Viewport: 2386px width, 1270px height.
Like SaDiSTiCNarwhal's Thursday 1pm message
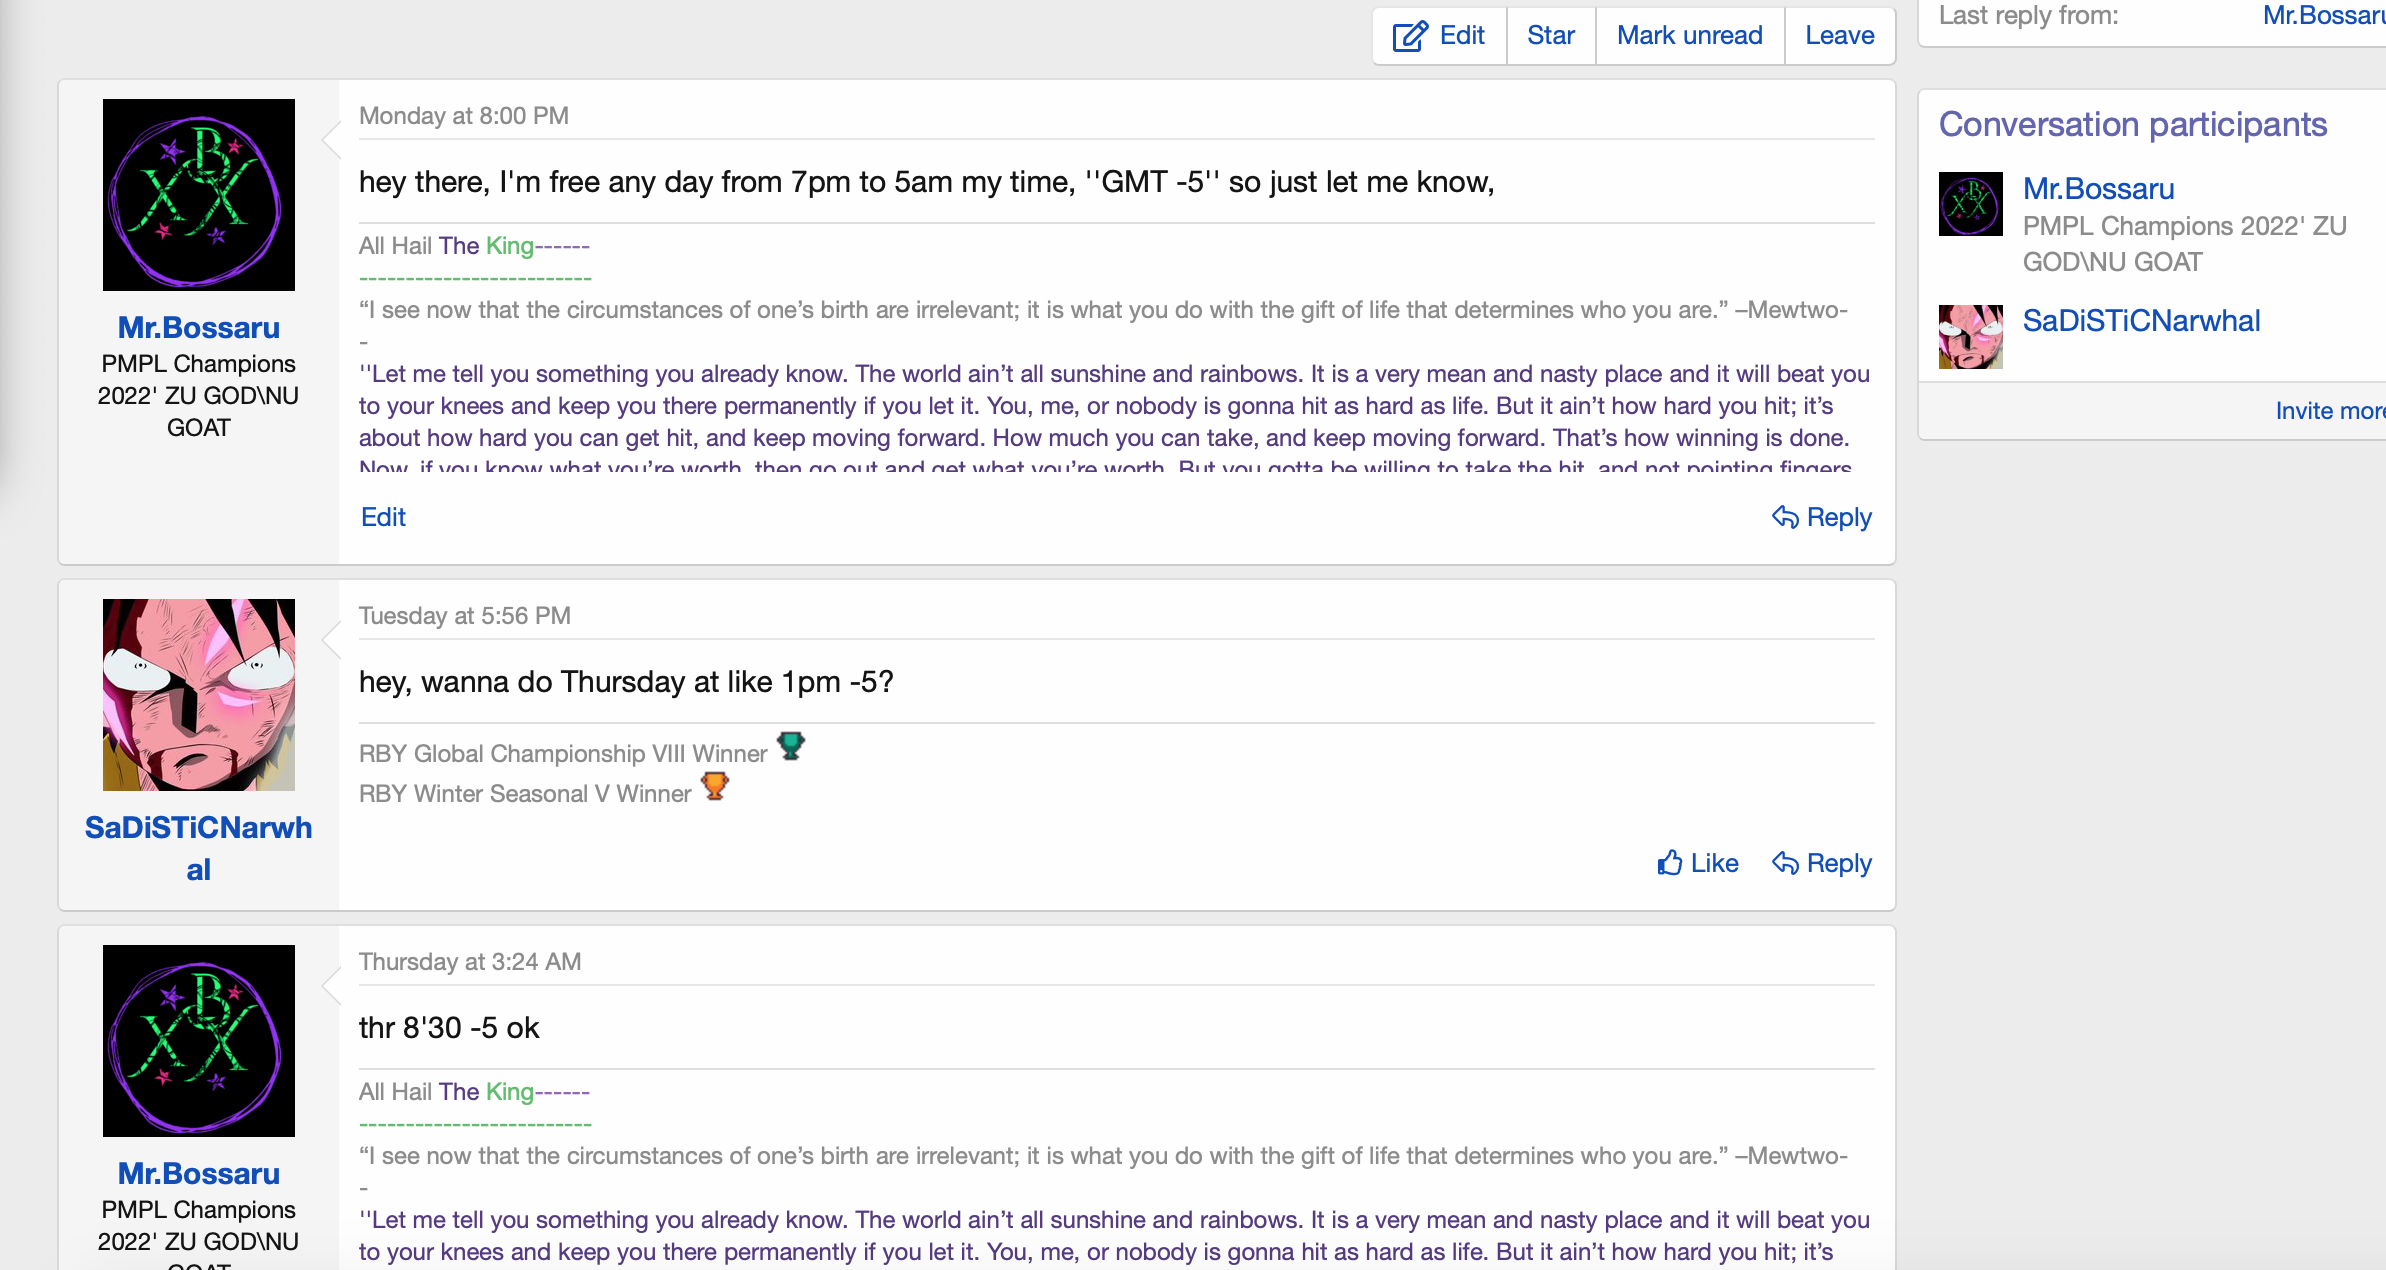point(1698,863)
